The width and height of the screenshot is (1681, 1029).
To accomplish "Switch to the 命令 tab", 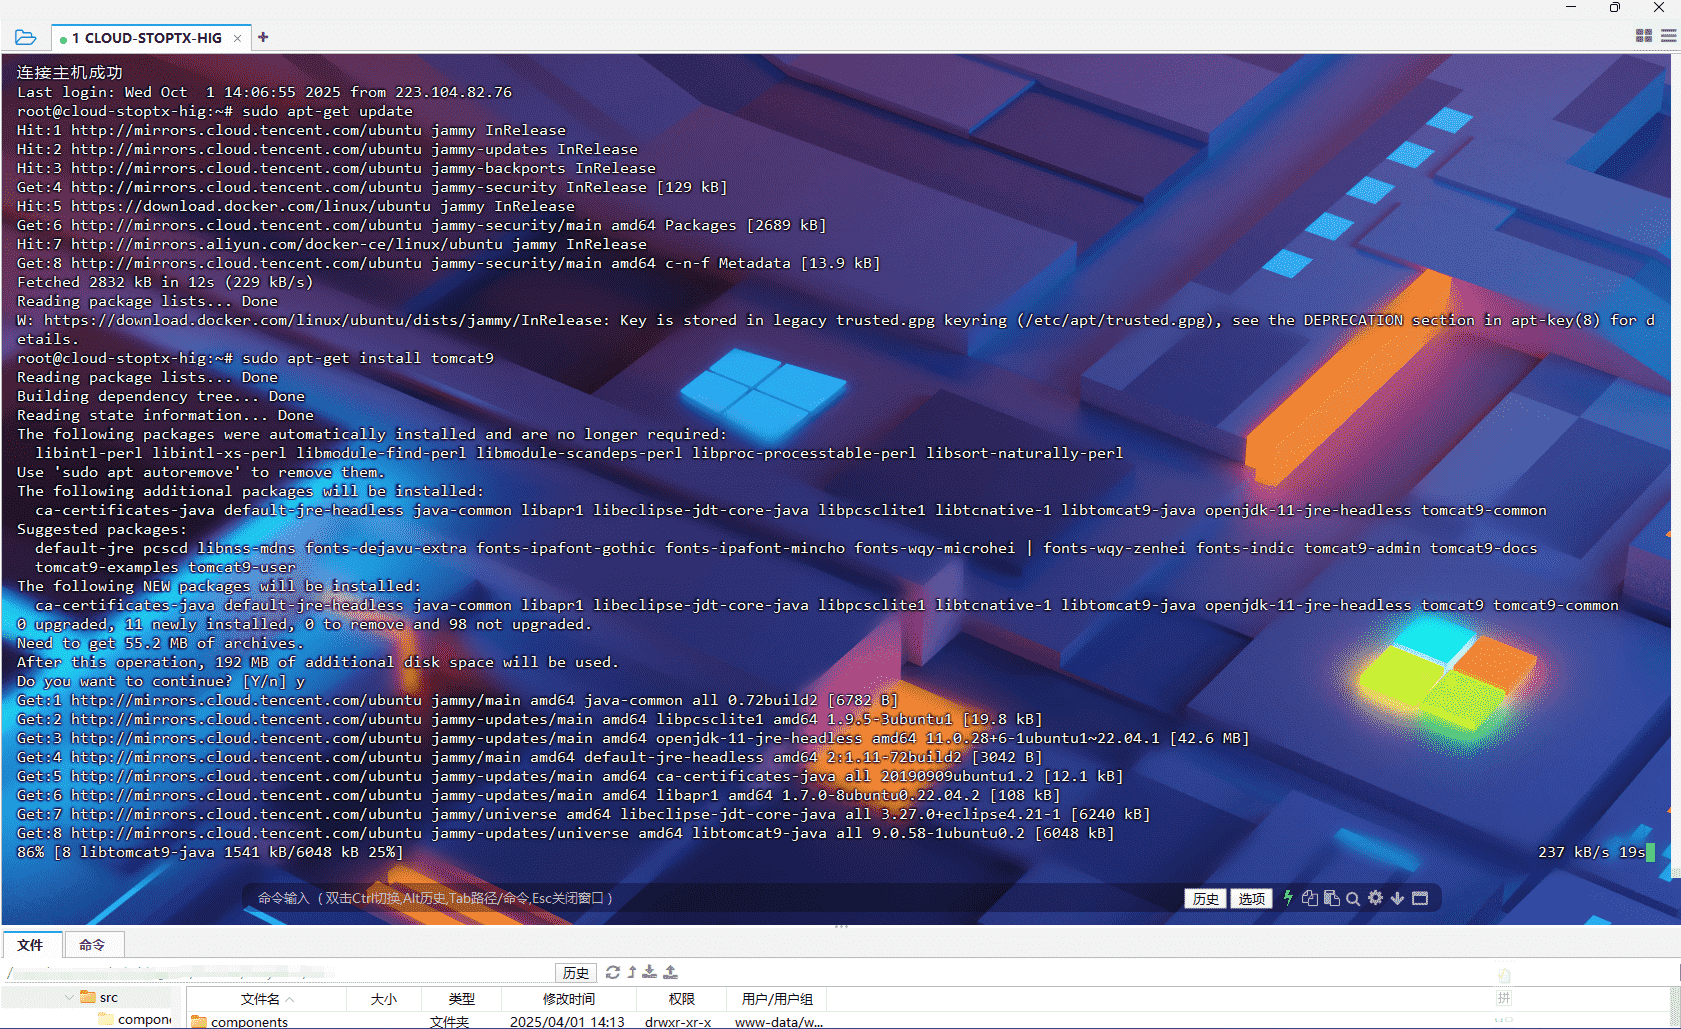I will pos(92,945).
